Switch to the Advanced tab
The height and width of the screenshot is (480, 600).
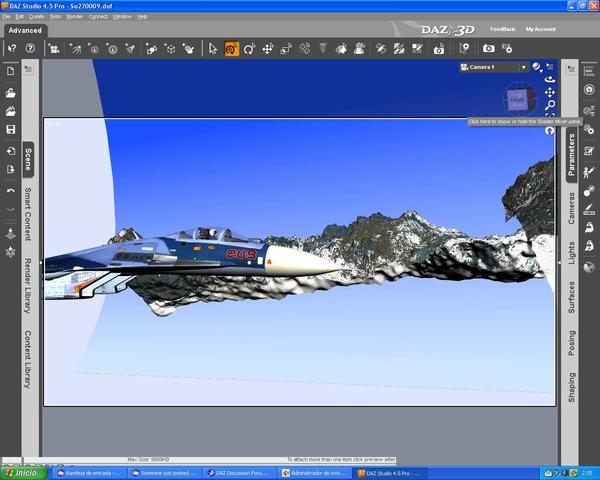pyautogui.click(x=25, y=31)
